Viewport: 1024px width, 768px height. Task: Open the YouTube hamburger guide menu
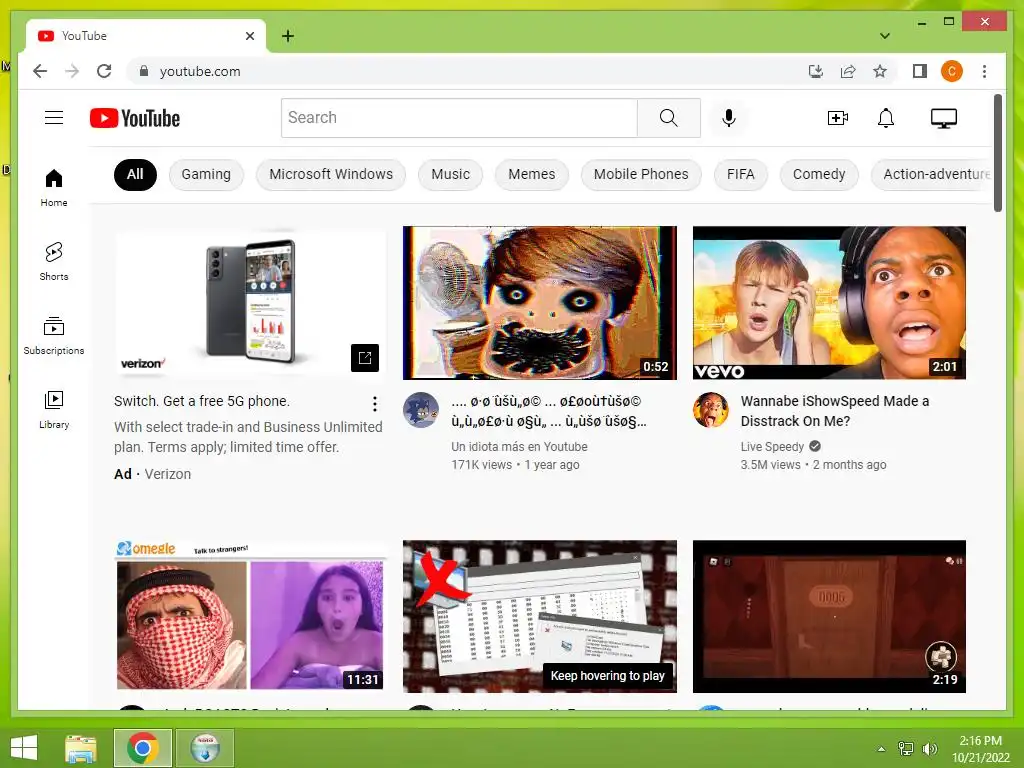[54, 118]
